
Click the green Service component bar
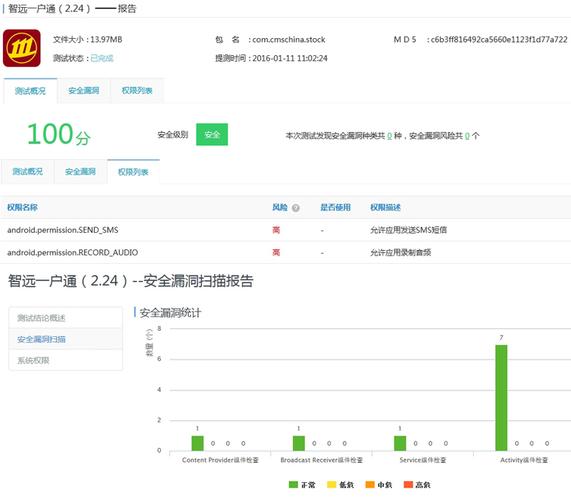coord(400,443)
